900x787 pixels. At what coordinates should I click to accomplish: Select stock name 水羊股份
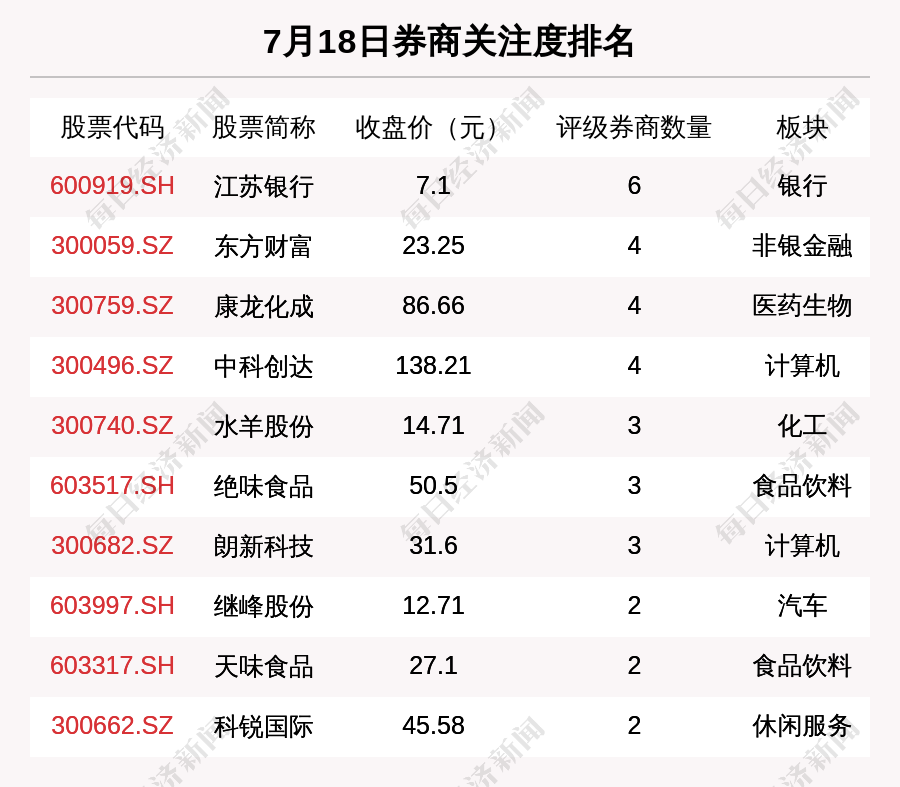click(x=263, y=427)
